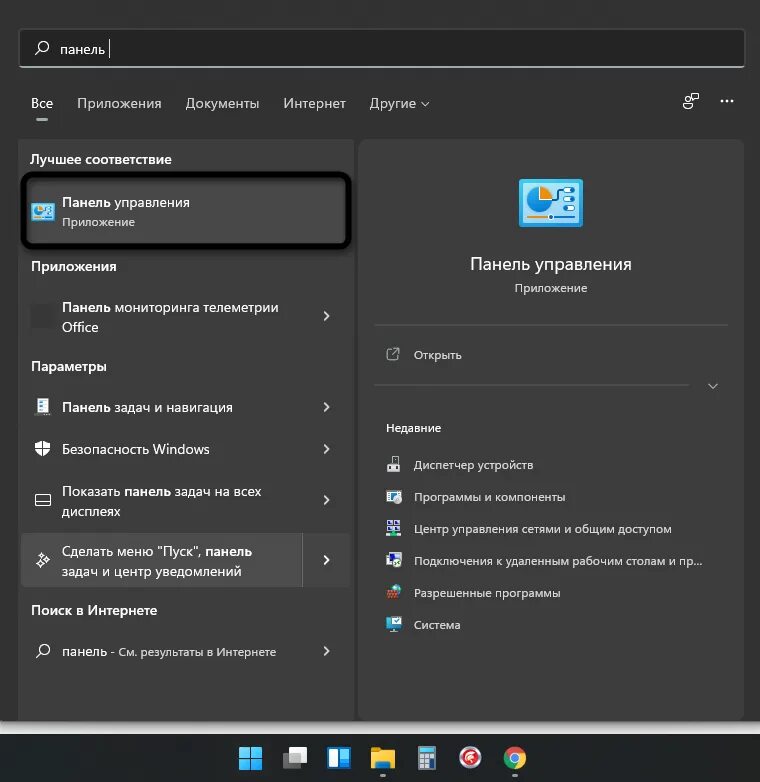760x782 pixels.
Task: Open recent item "Программы и компоненты"
Action: [490, 497]
